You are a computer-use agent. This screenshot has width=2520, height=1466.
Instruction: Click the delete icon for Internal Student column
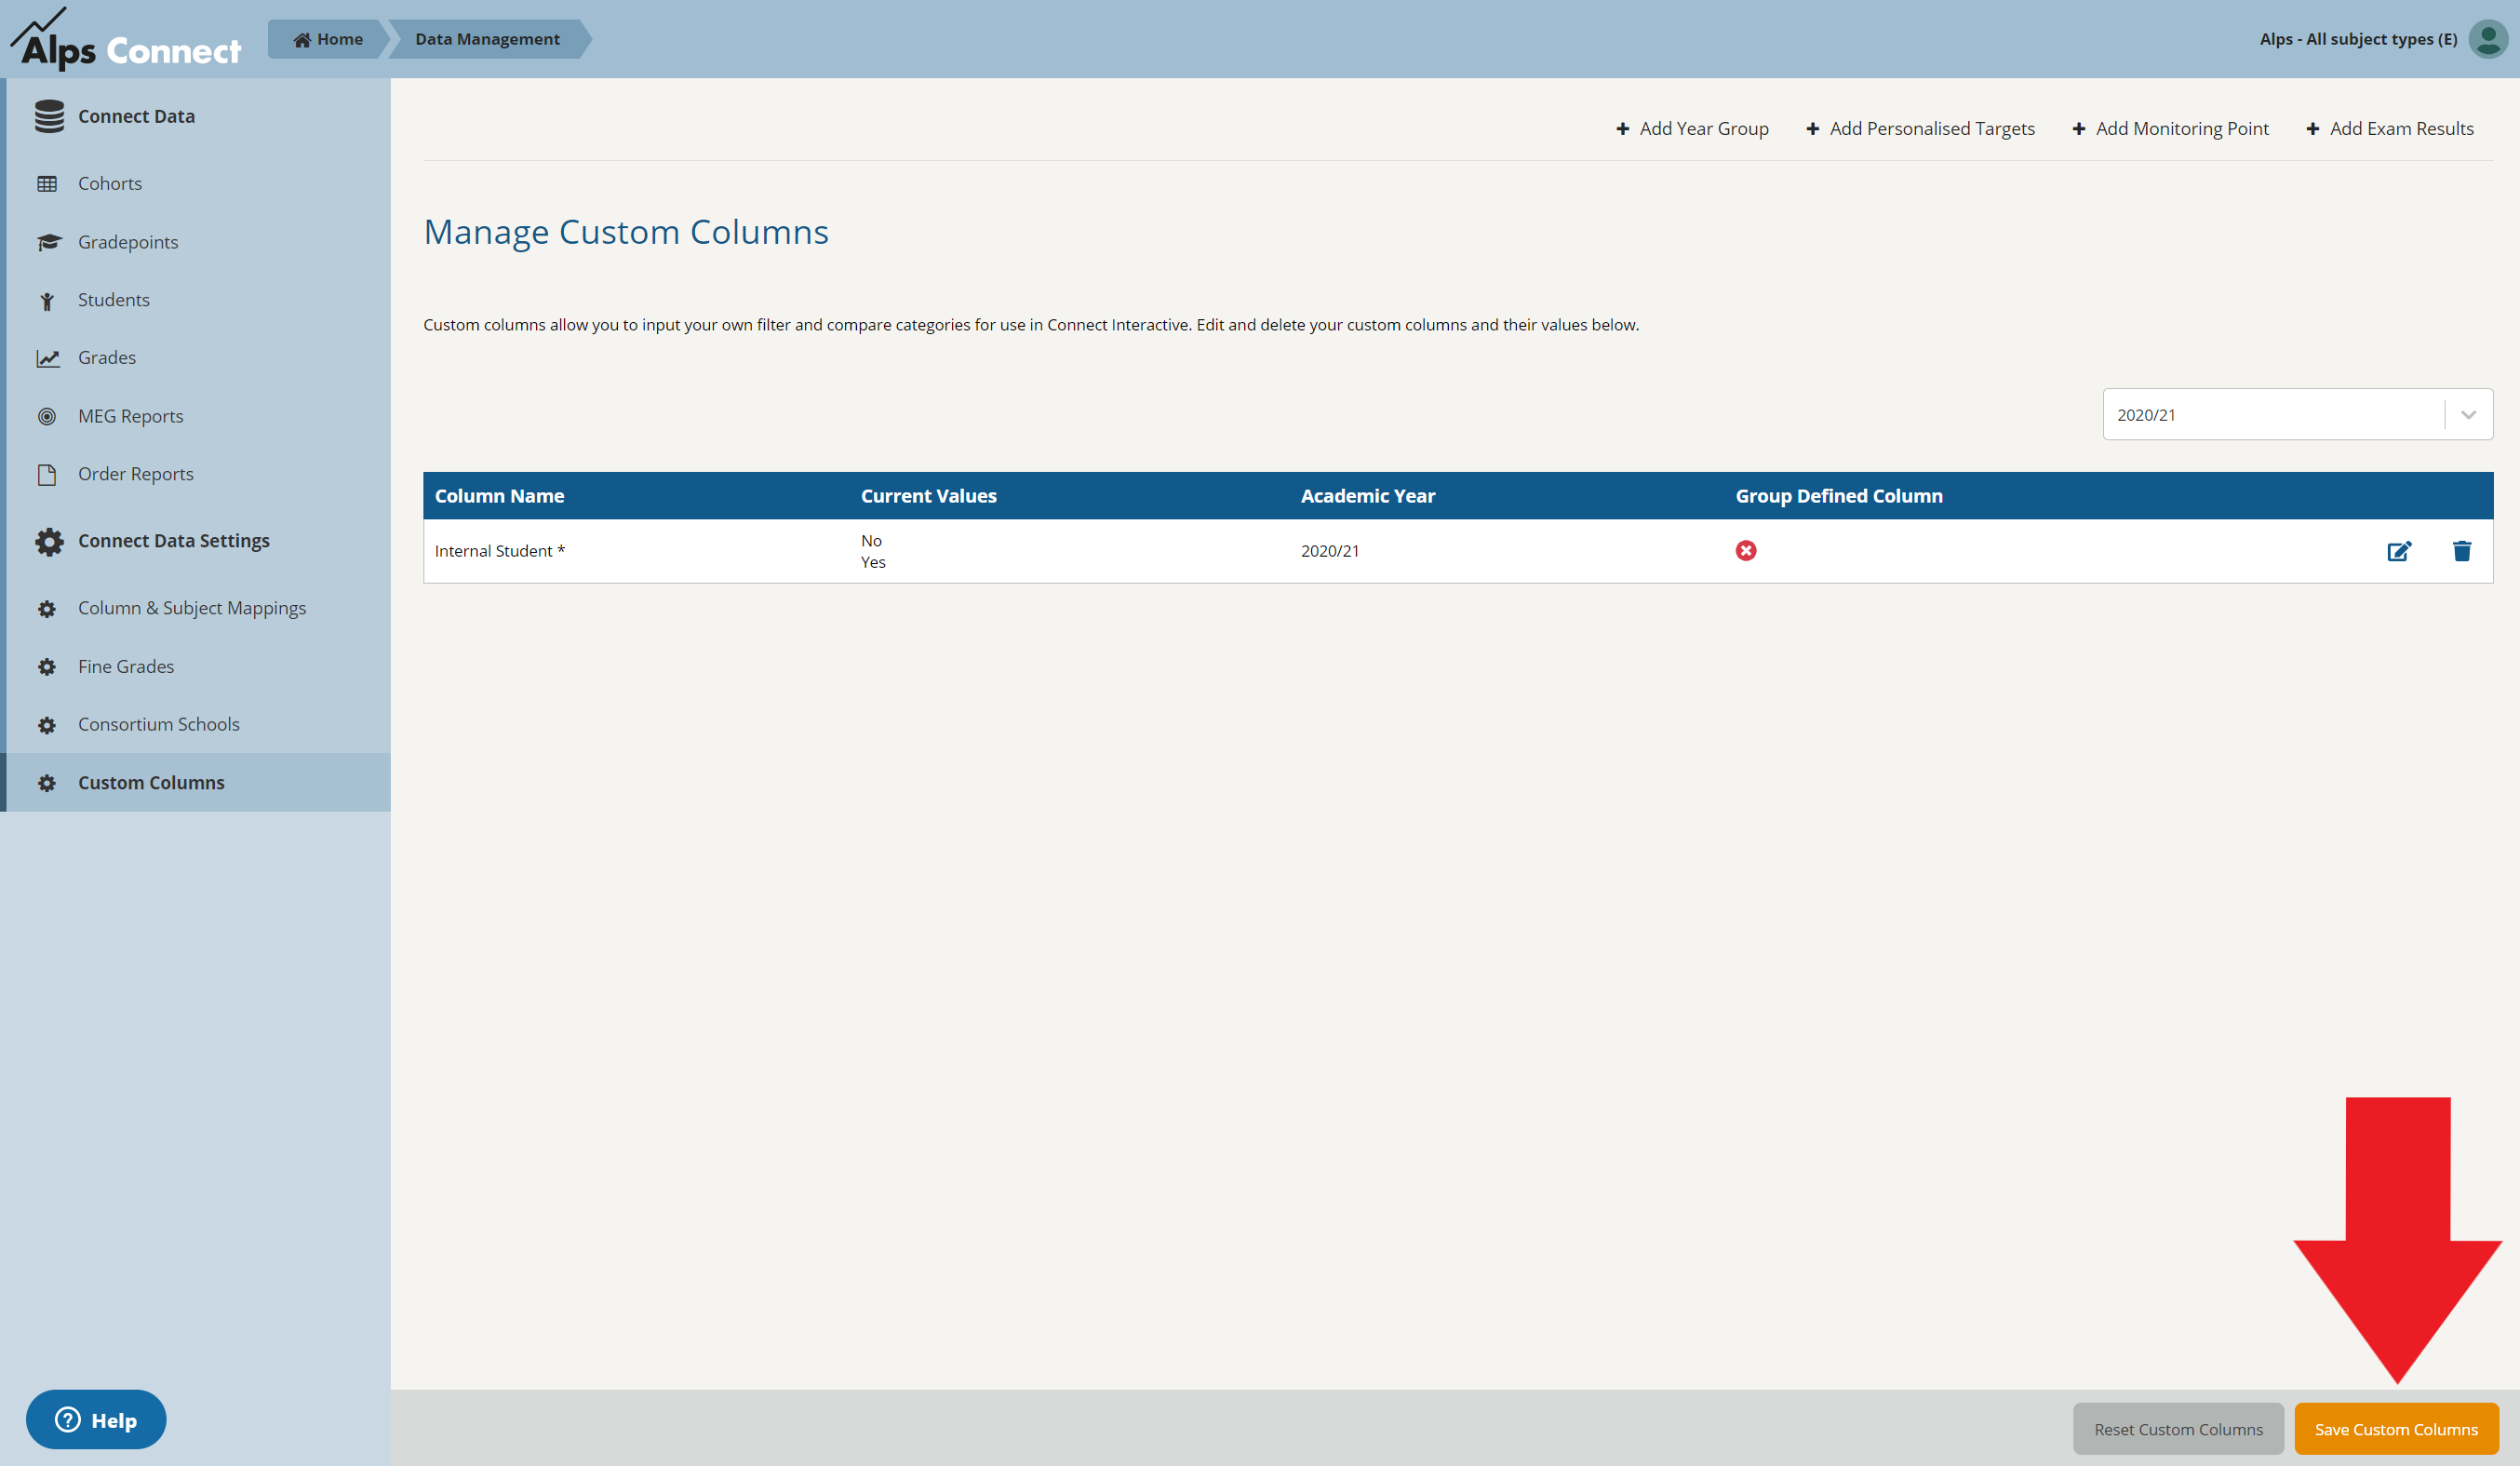click(2460, 550)
